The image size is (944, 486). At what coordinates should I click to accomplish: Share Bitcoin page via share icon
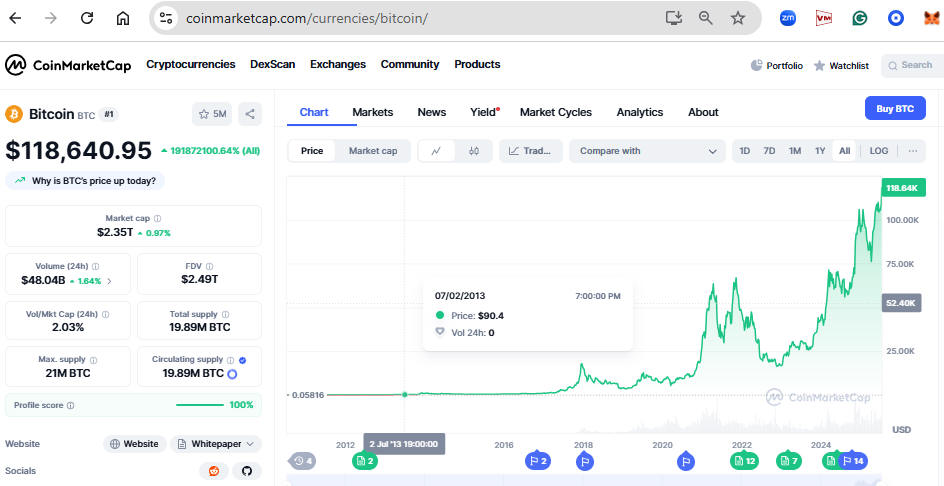(x=250, y=114)
